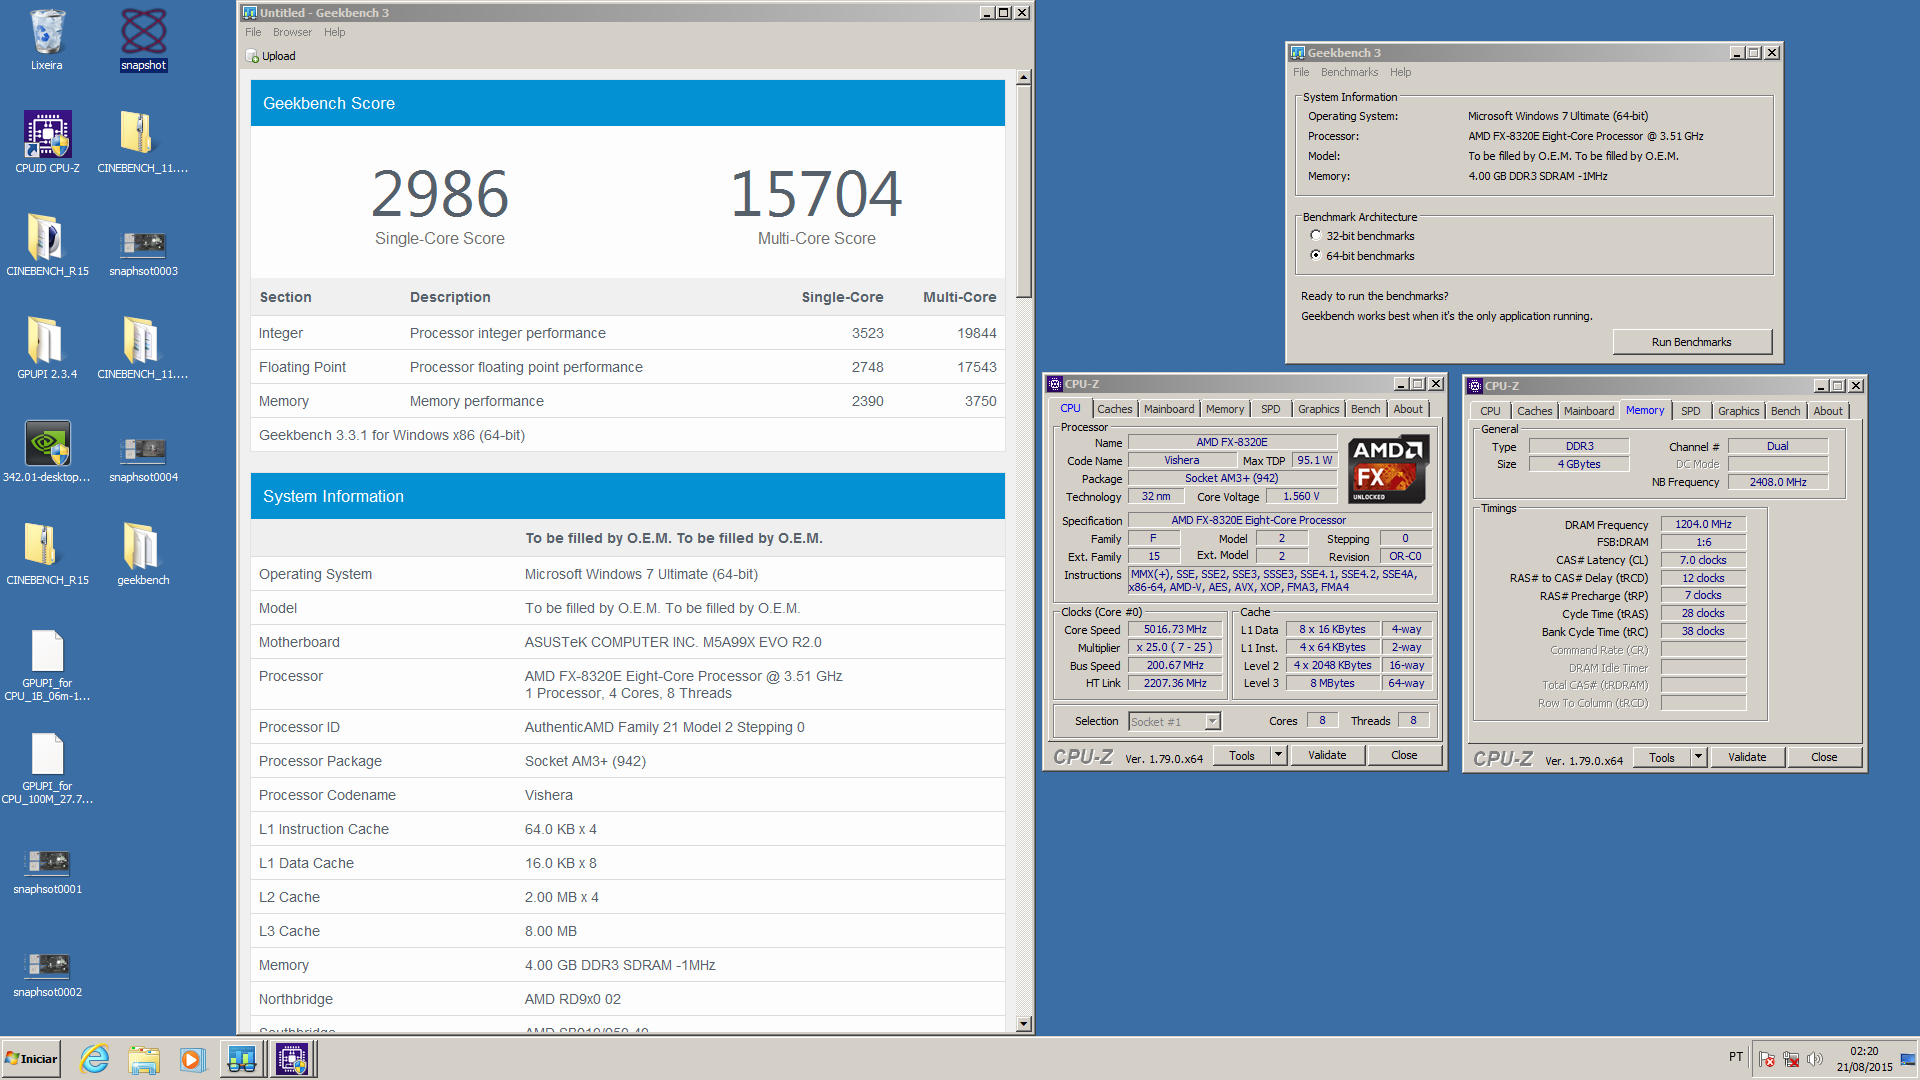The image size is (1920, 1080).
Task: Click the Show Desktop strip on taskbar
Action: 1908,1059
